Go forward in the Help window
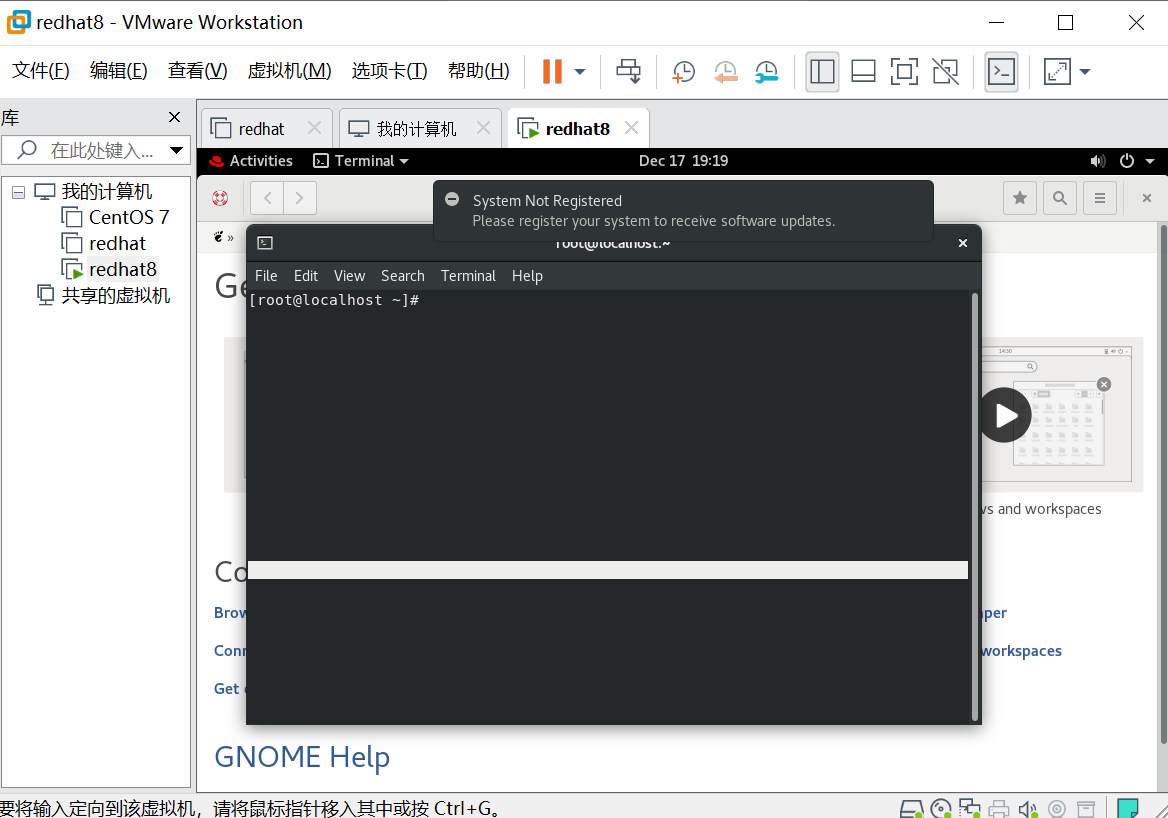 (300, 198)
